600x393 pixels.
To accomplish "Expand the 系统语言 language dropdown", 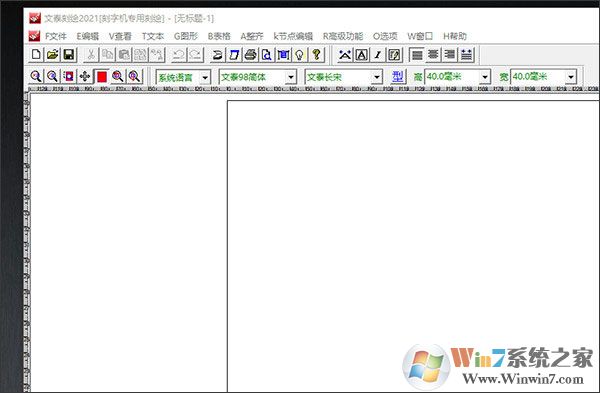I will pyautogui.click(x=205, y=77).
